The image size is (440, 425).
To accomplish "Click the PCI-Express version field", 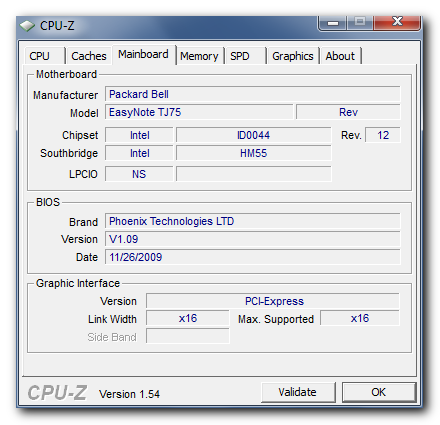I will [x=273, y=301].
